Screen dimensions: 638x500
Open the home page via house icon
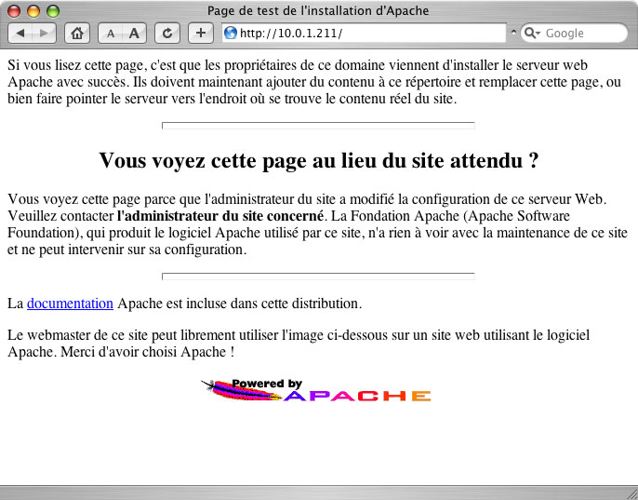point(77,33)
